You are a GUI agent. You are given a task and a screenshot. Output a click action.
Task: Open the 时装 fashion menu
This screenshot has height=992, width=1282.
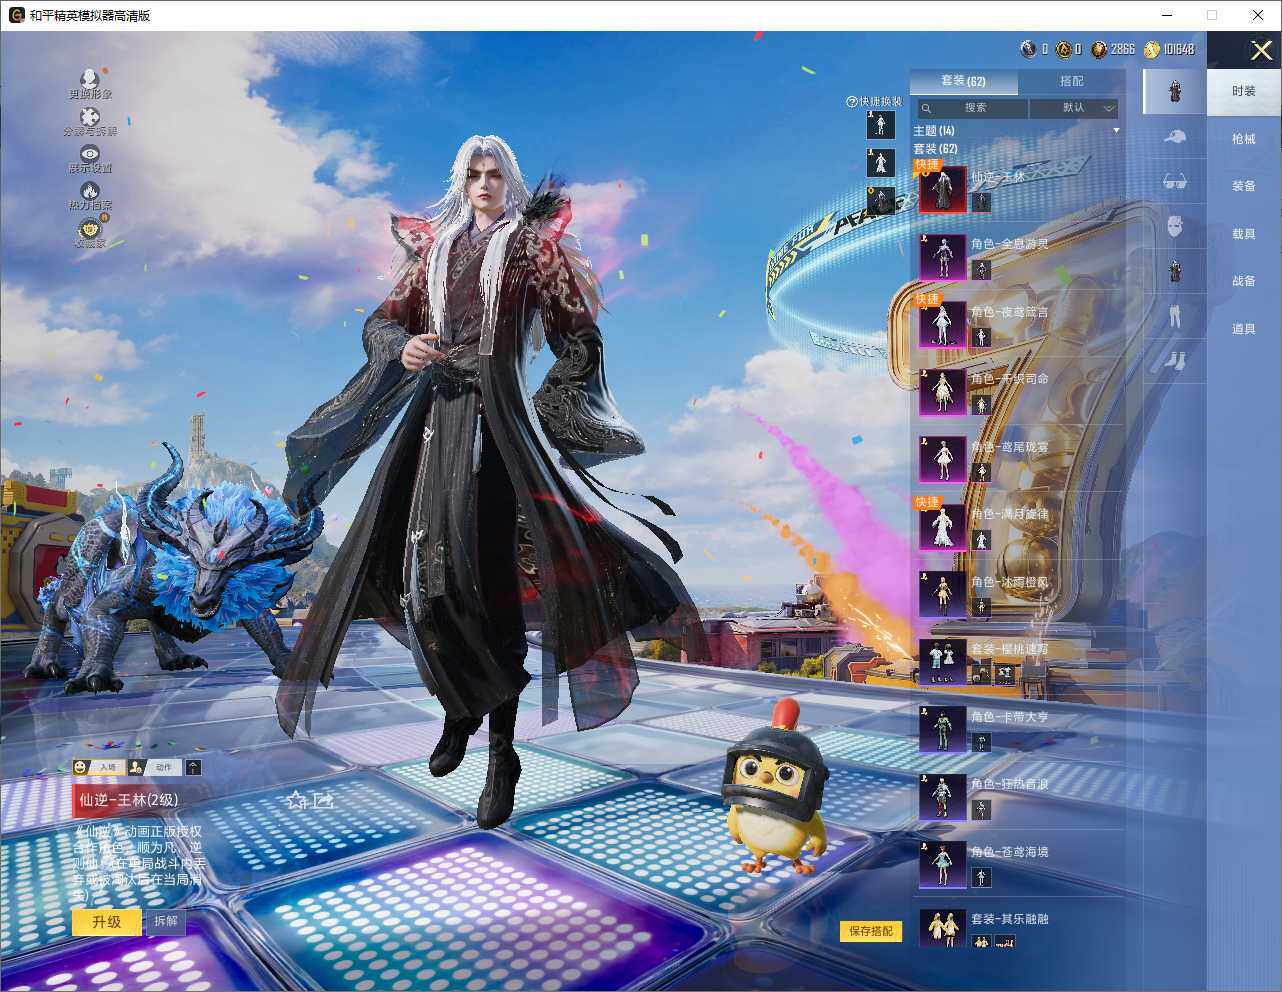(1244, 91)
